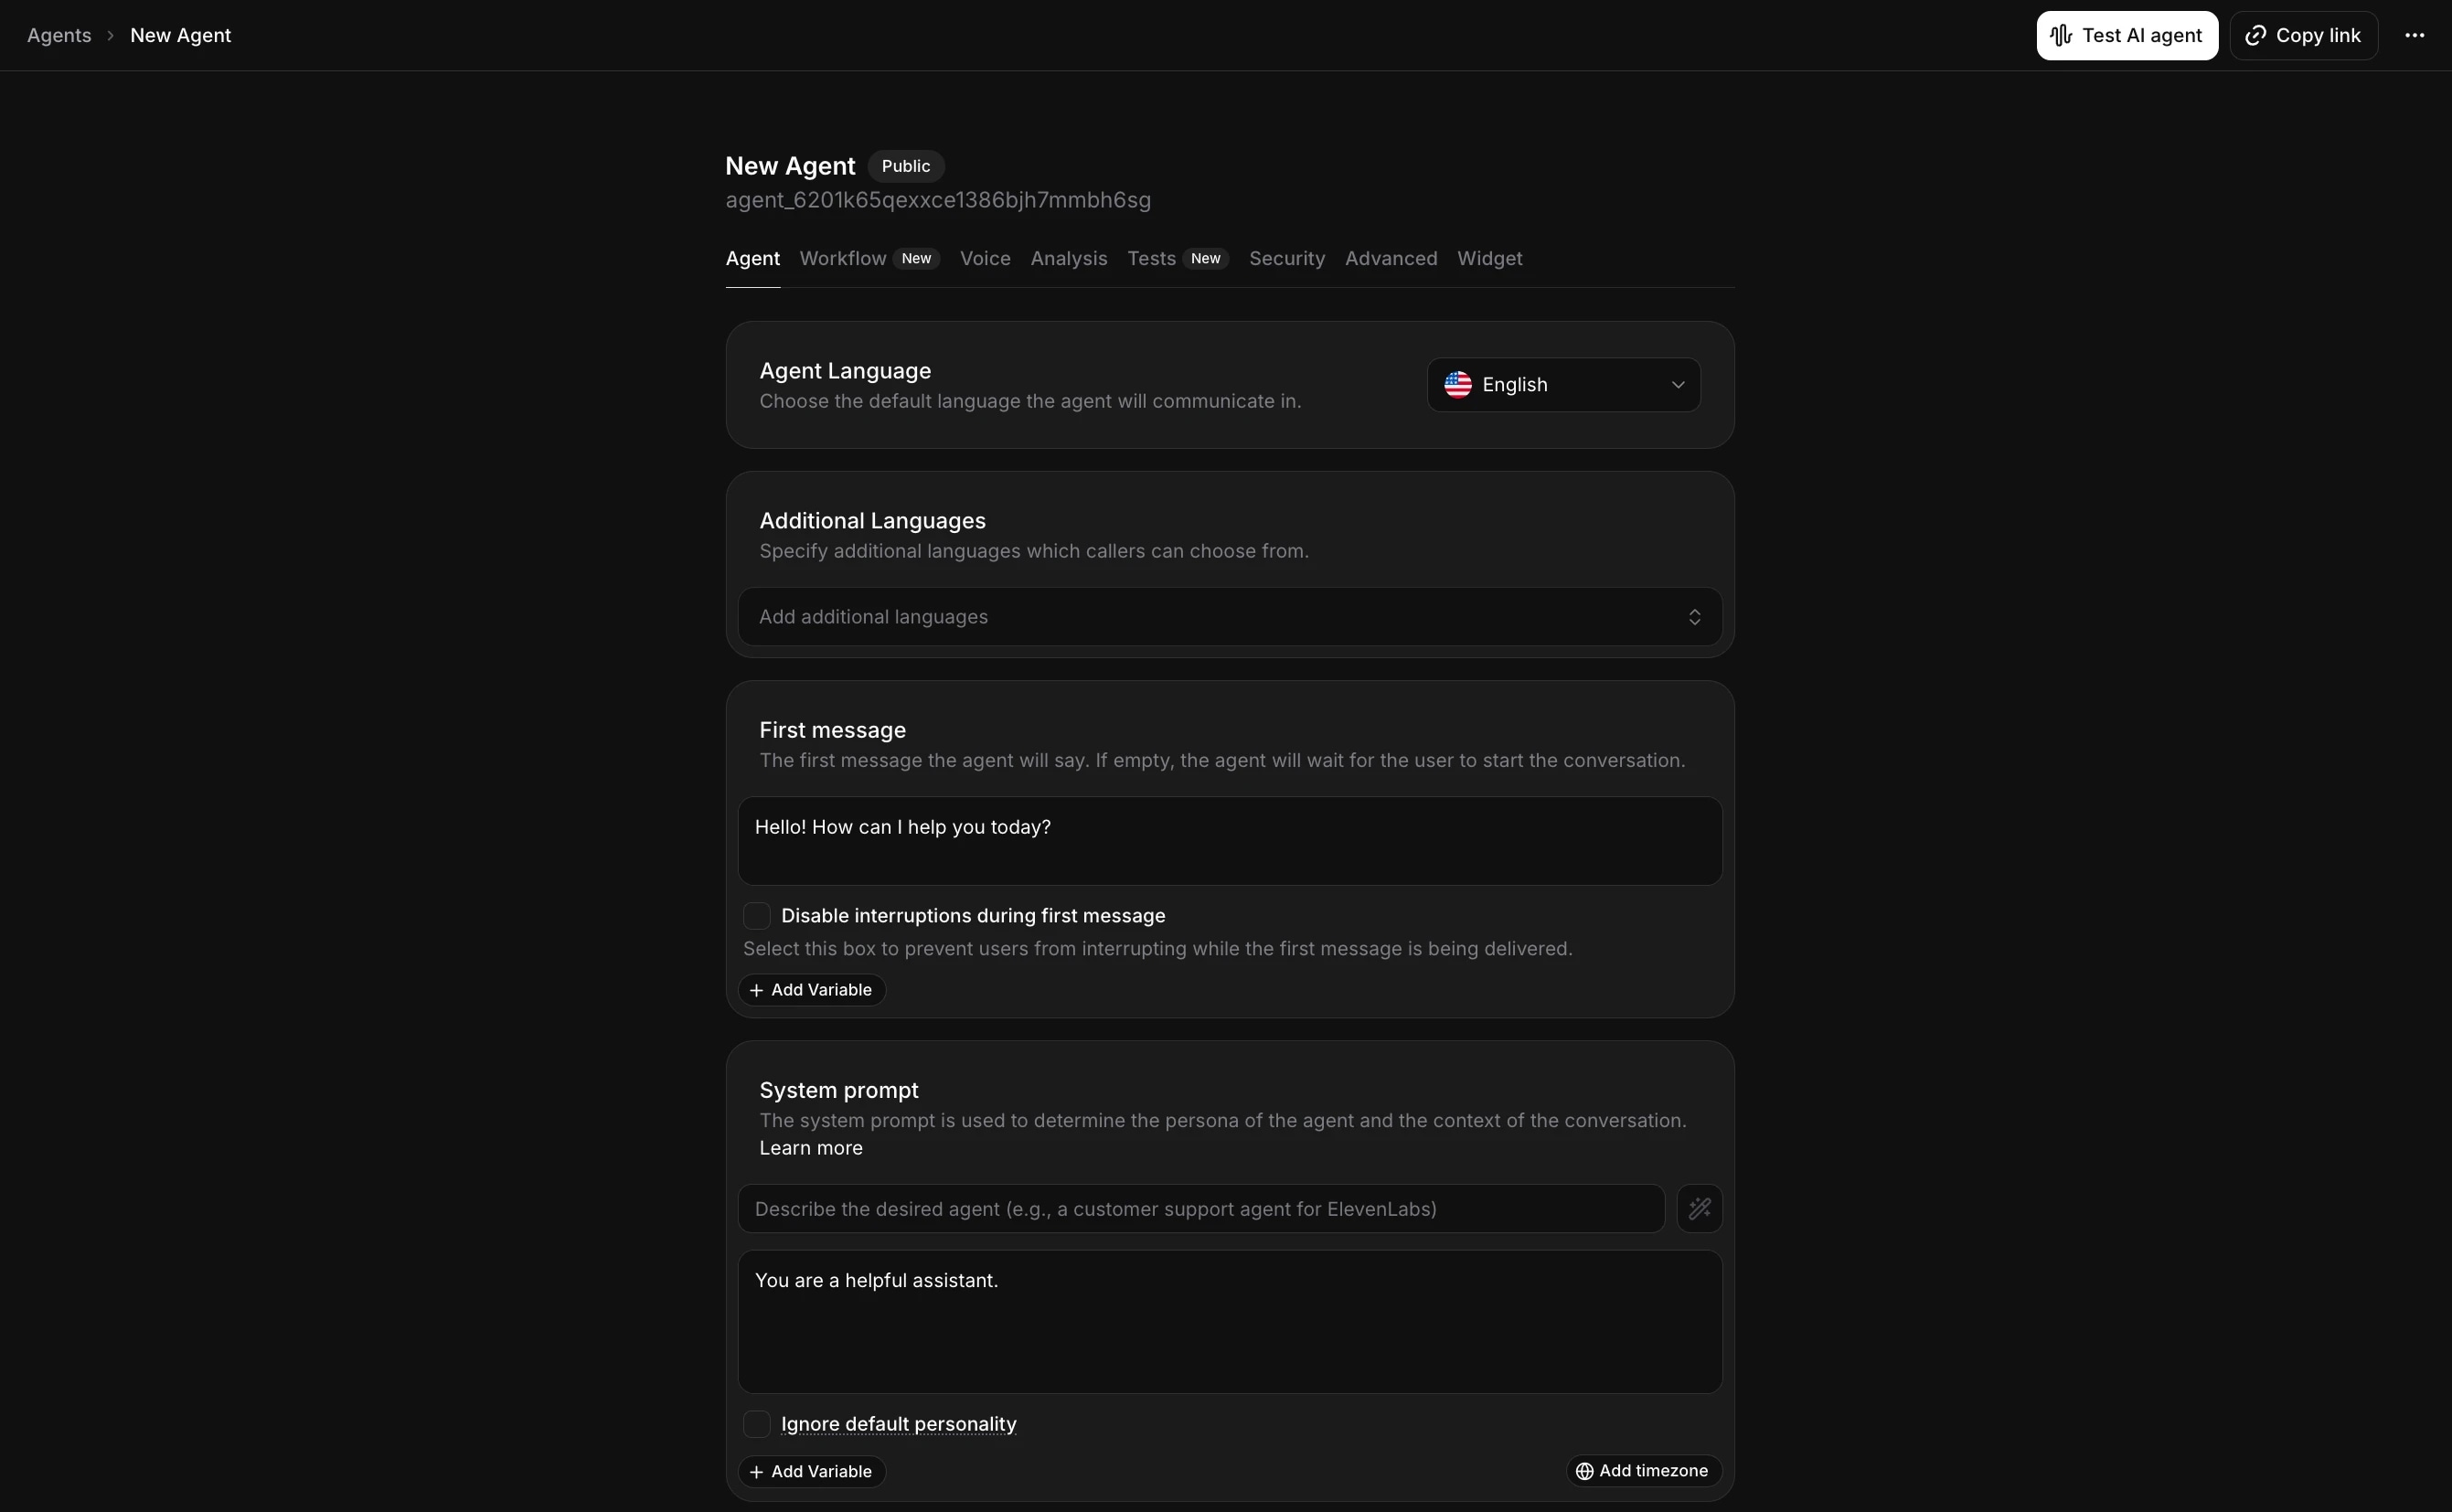The width and height of the screenshot is (2452, 1512).
Task: Click the US flag icon in the language selector
Action: point(1458,384)
